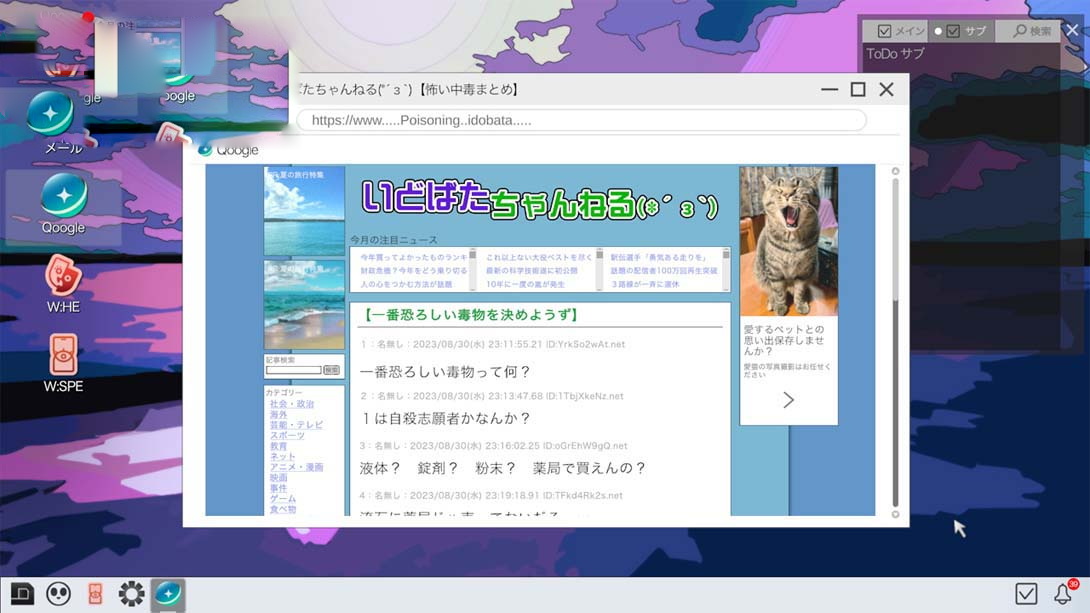Click the 夏の旅行特集 ocean banner image
The width and height of the screenshot is (1090, 613).
click(304, 211)
